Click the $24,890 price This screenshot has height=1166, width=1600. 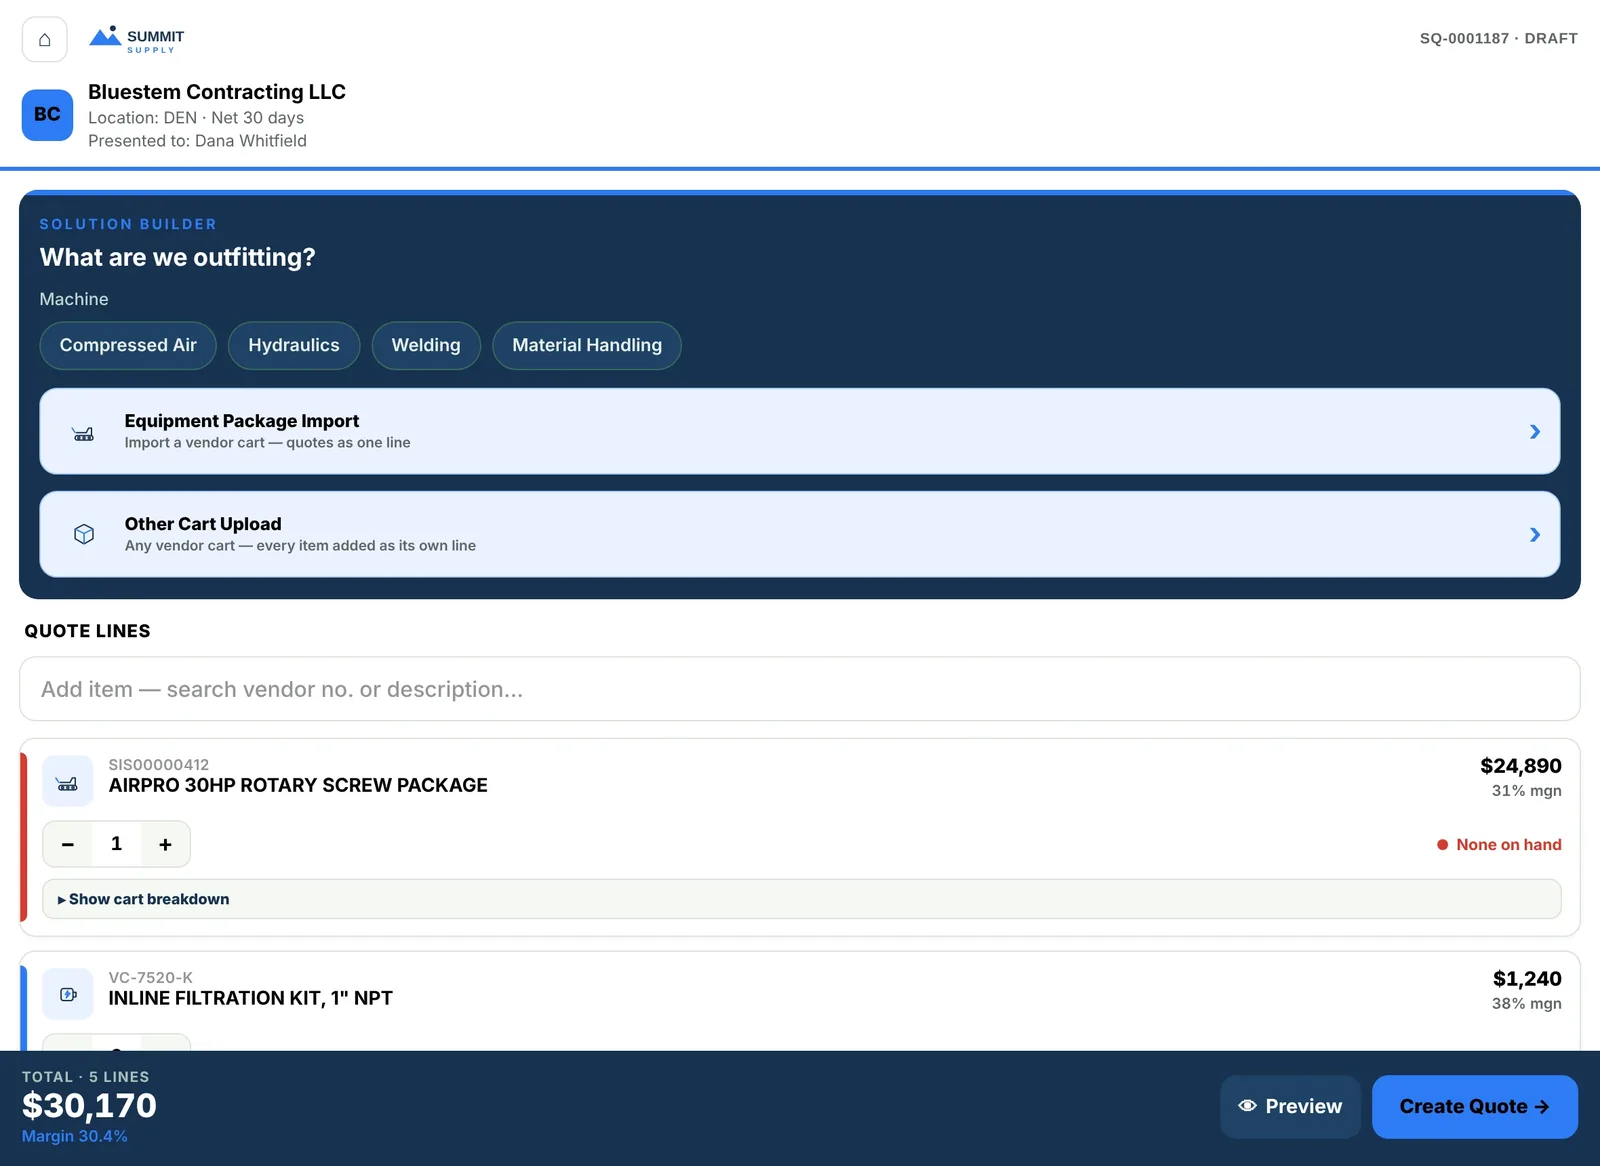point(1521,766)
